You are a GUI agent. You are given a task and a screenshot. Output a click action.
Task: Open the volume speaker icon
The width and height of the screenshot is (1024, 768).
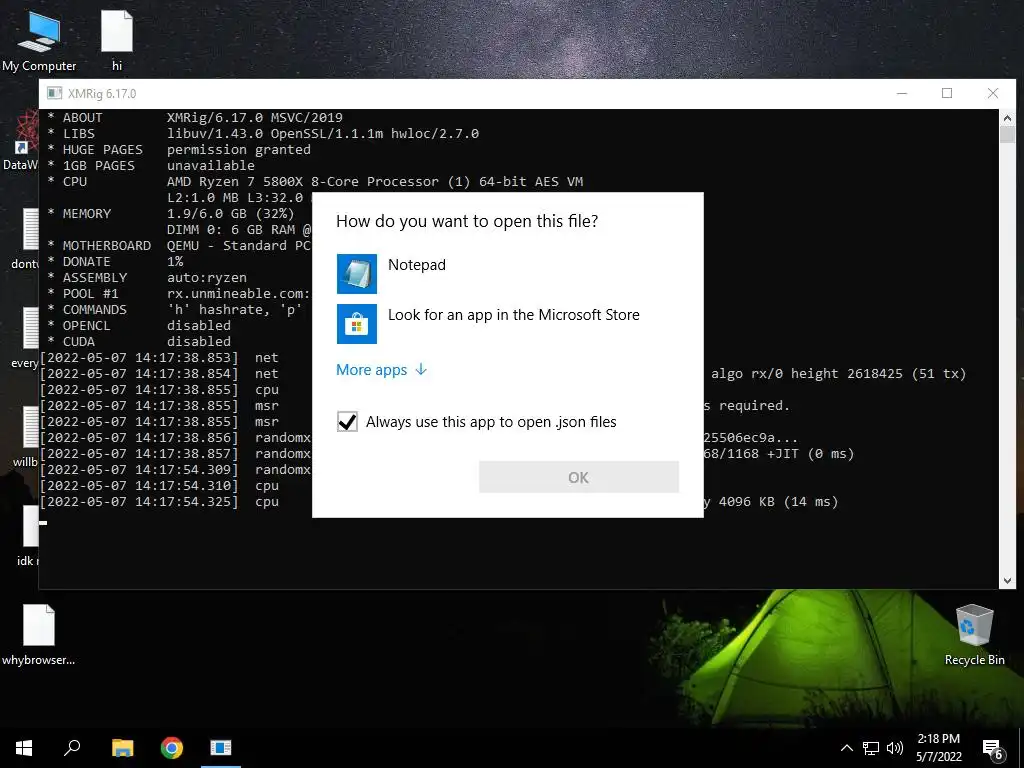(x=895, y=748)
